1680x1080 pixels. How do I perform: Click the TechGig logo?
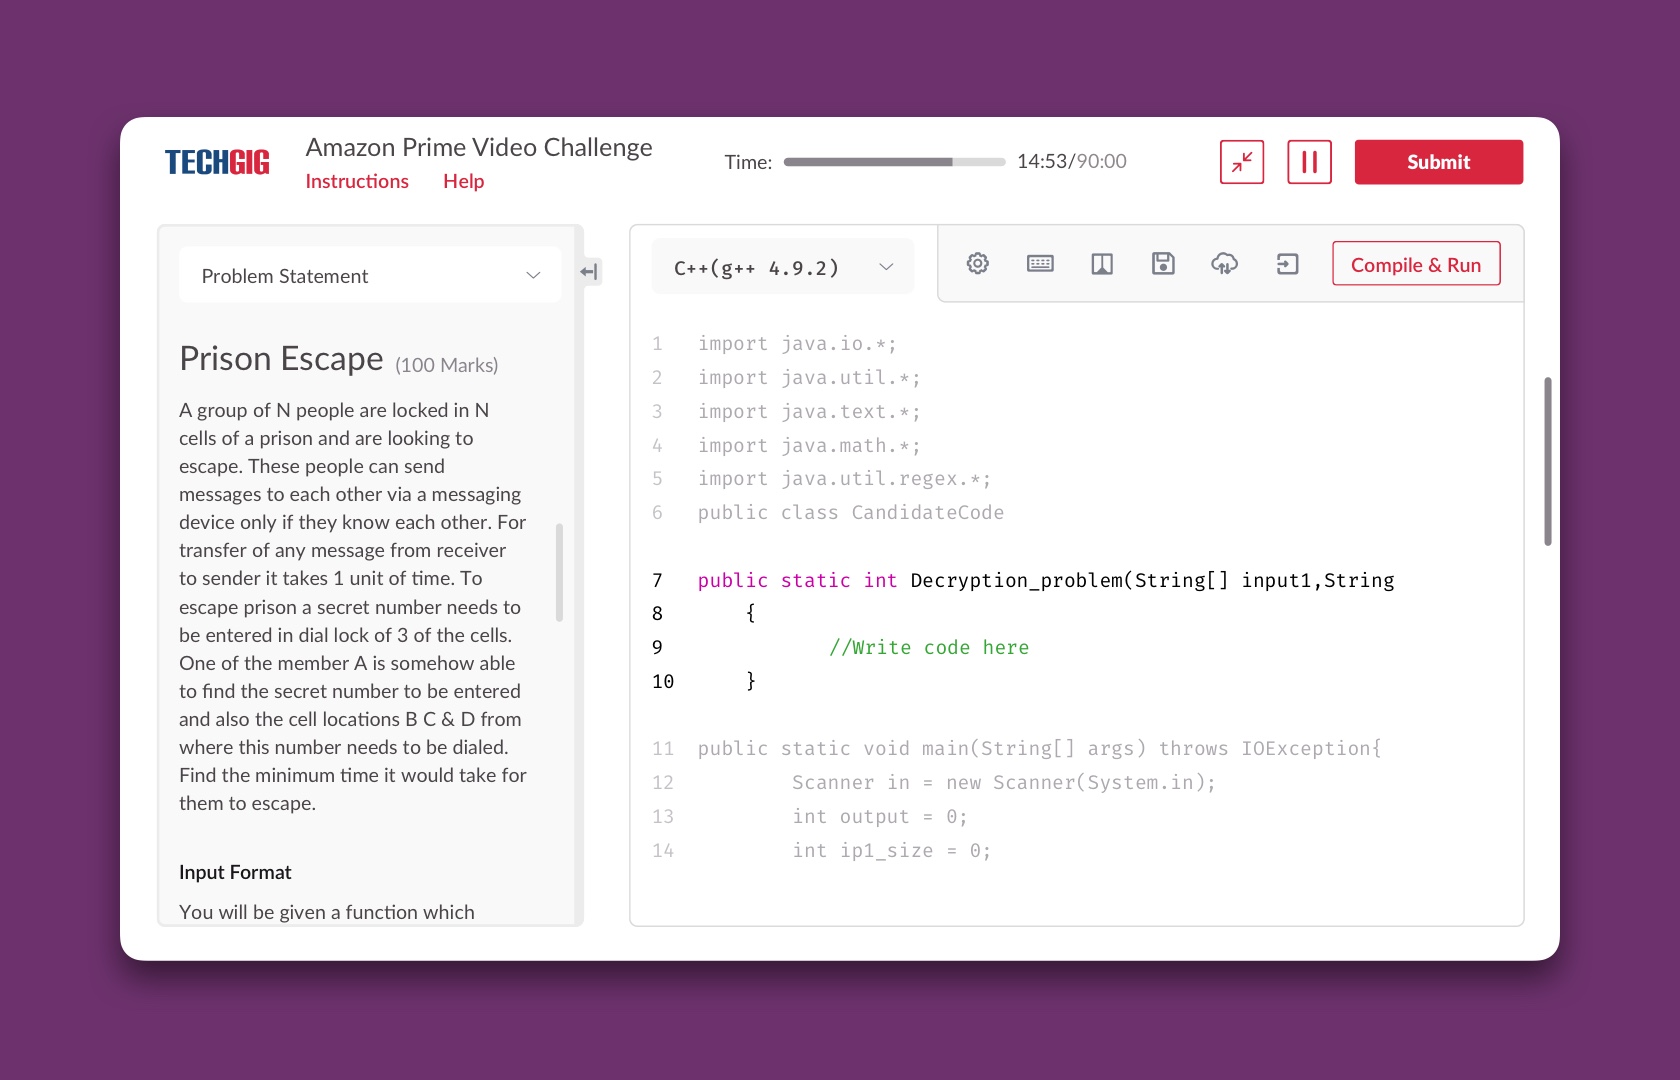tap(217, 162)
